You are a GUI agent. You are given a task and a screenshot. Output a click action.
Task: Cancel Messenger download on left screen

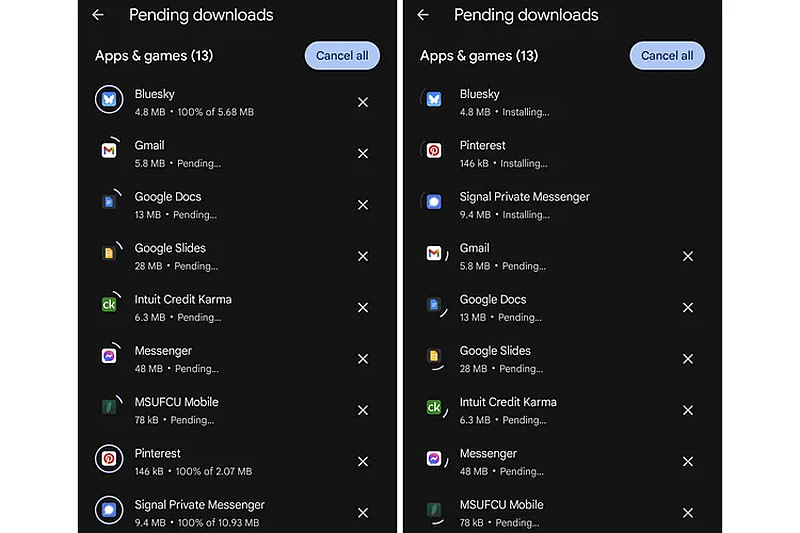point(363,359)
